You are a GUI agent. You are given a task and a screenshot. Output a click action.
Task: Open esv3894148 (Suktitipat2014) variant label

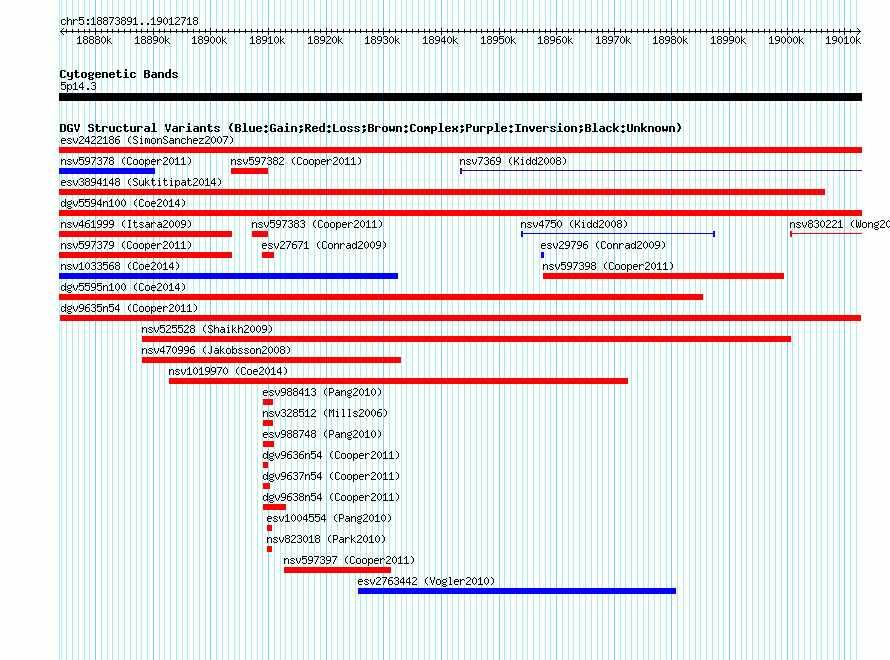141,182
